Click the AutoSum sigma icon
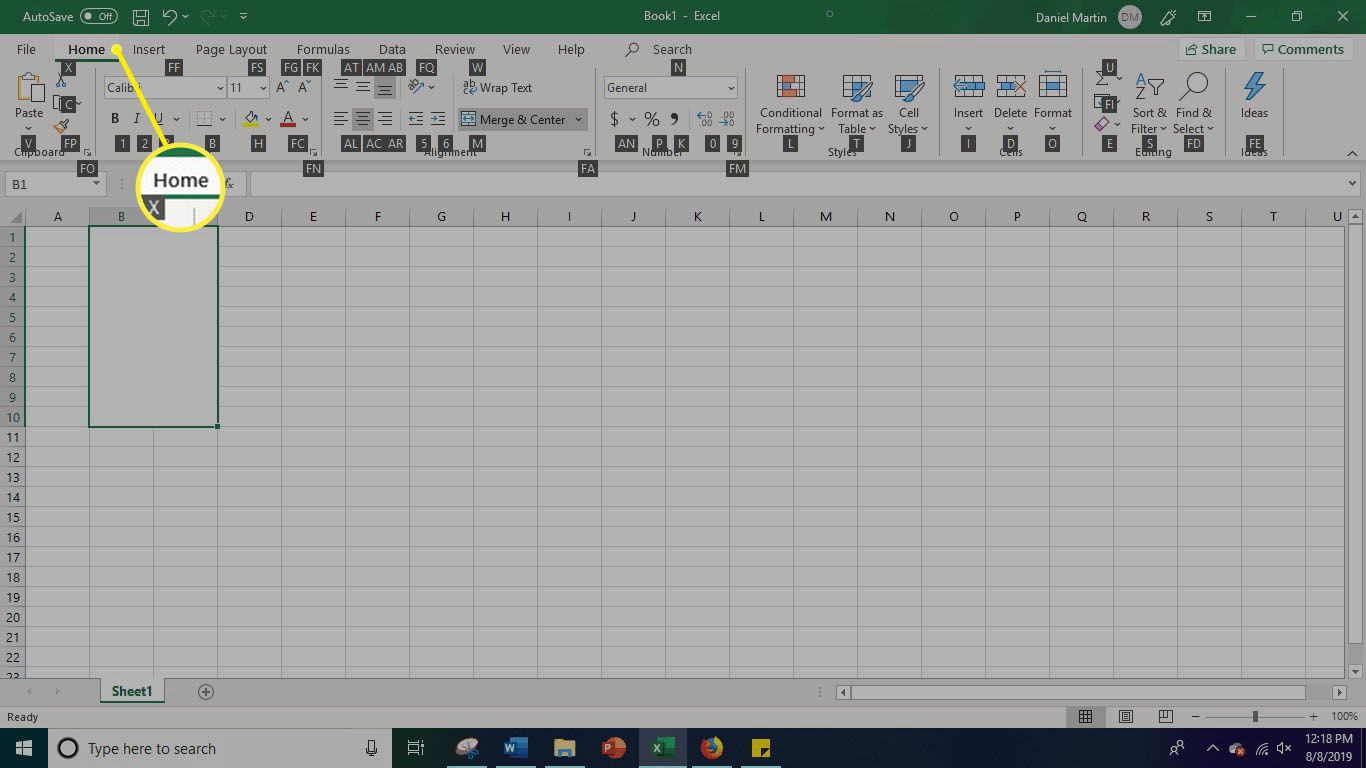Screen dimensions: 1366x768 tap(1102, 78)
